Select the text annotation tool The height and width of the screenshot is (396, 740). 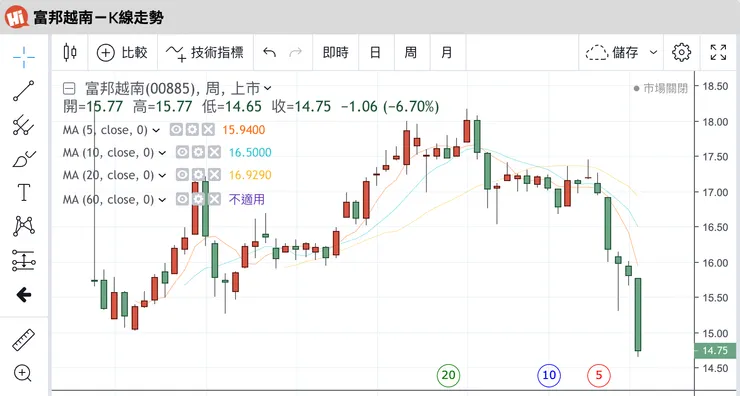[24, 192]
